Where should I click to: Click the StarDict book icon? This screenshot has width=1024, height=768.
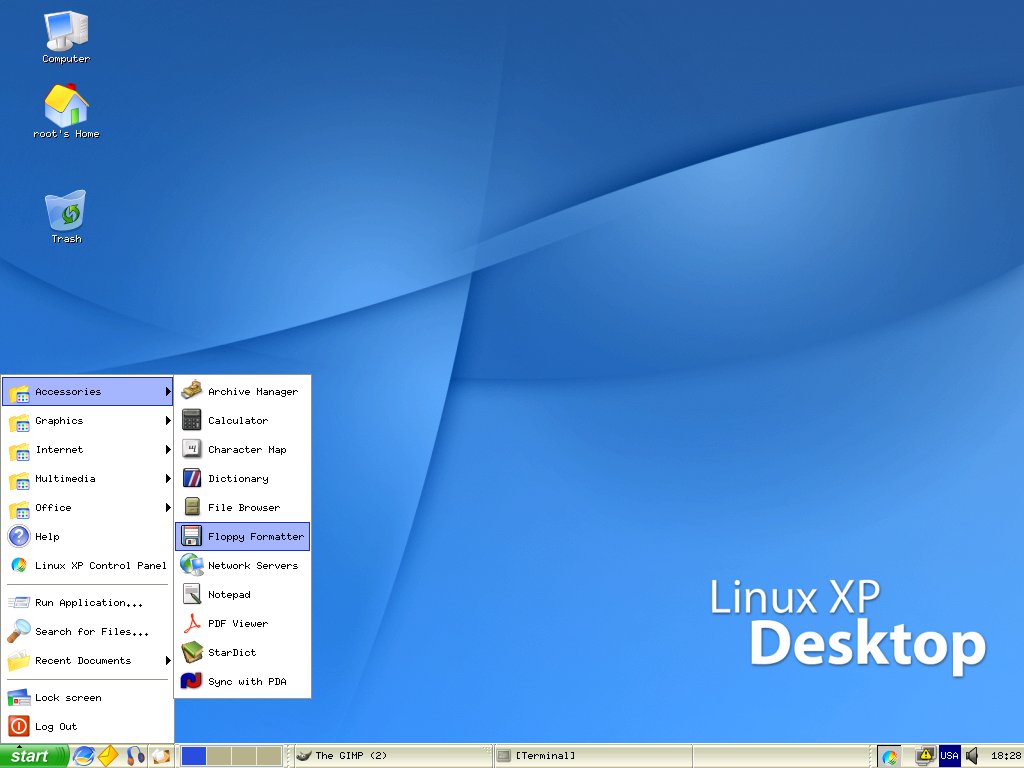[x=192, y=652]
